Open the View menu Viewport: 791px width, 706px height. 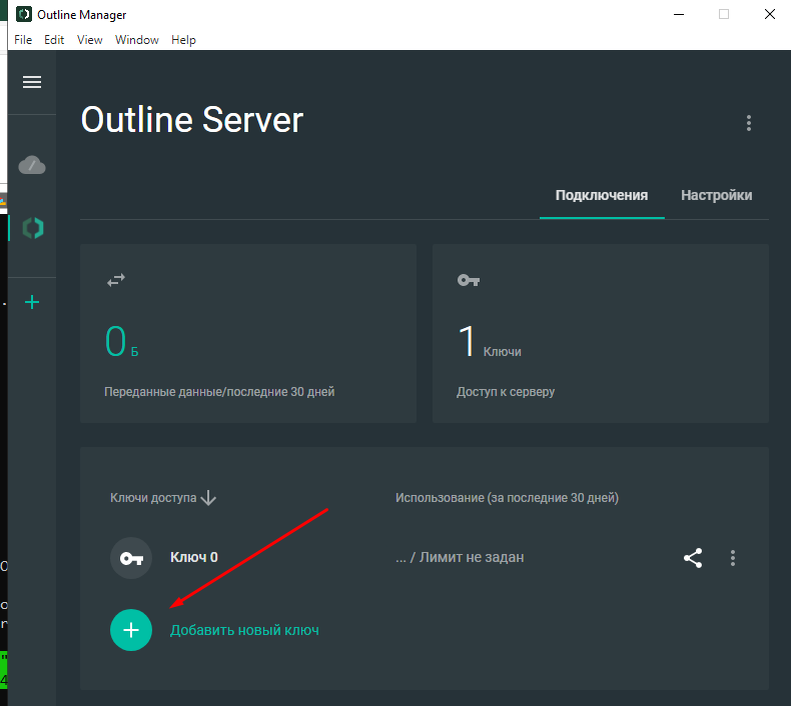pos(90,40)
